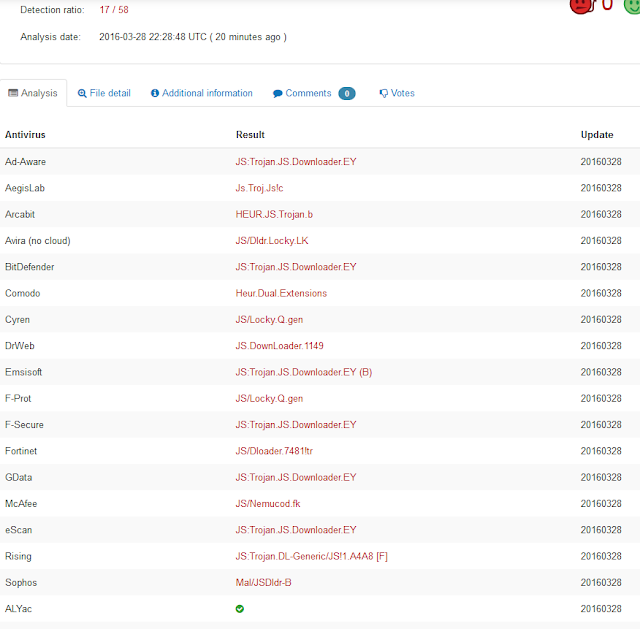This screenshot has height=629, width=640.
Task: Select the AegisLab result Js.Troj.Js!c
Action: (x=259, y=188)
